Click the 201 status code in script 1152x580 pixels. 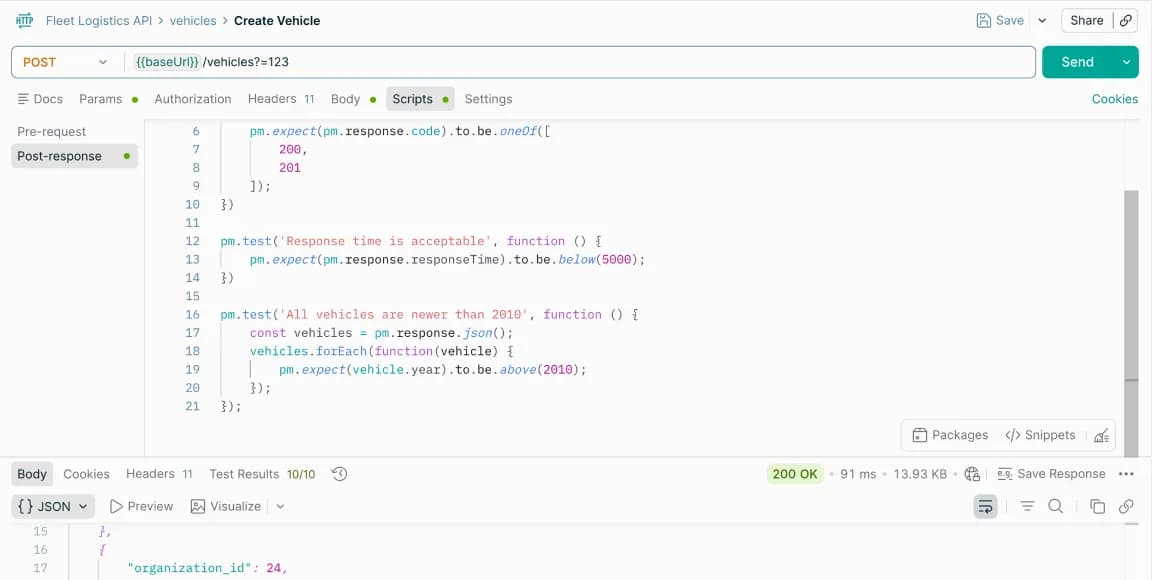(x=290, y=168)
